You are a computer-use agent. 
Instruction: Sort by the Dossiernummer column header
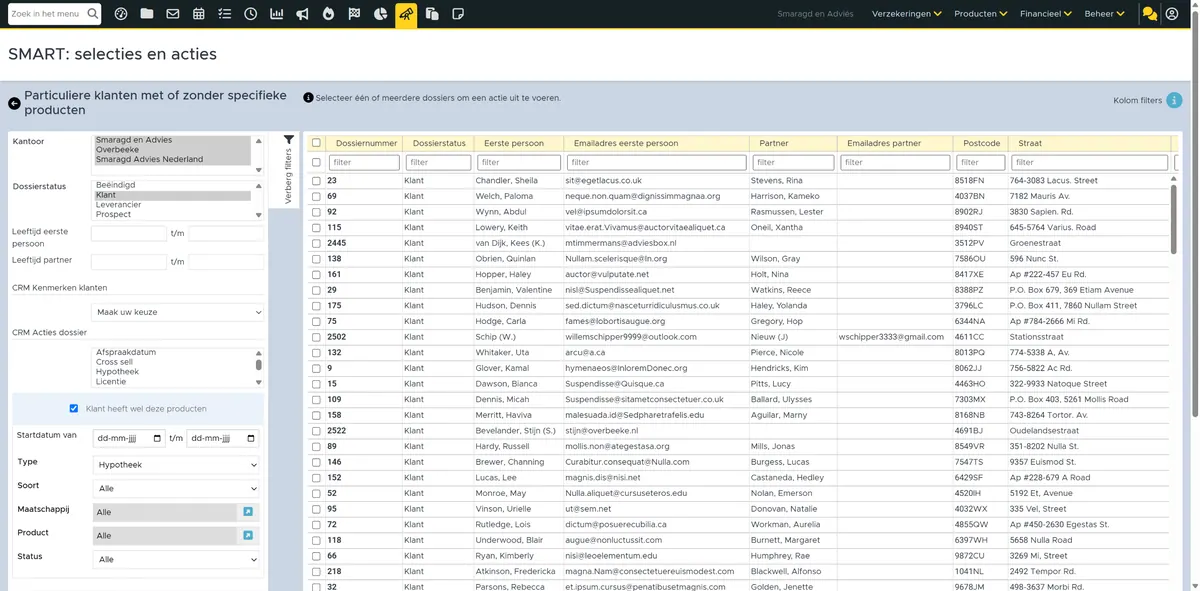click(x=367, y=143)
